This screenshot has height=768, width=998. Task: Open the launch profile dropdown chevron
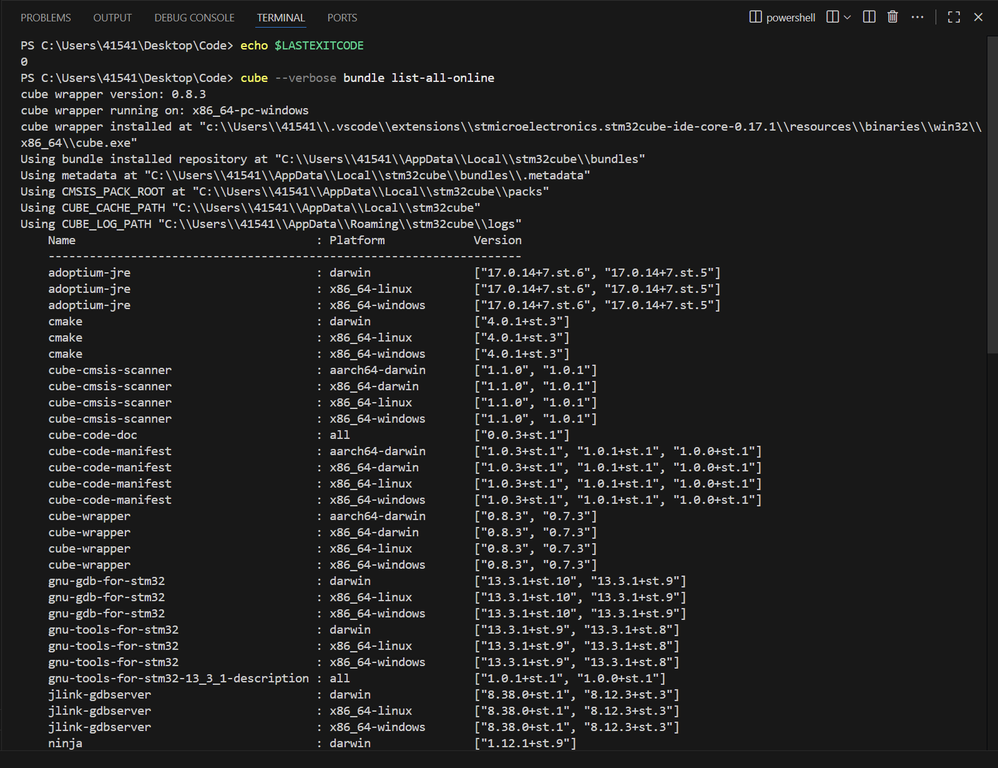[847, 17]
